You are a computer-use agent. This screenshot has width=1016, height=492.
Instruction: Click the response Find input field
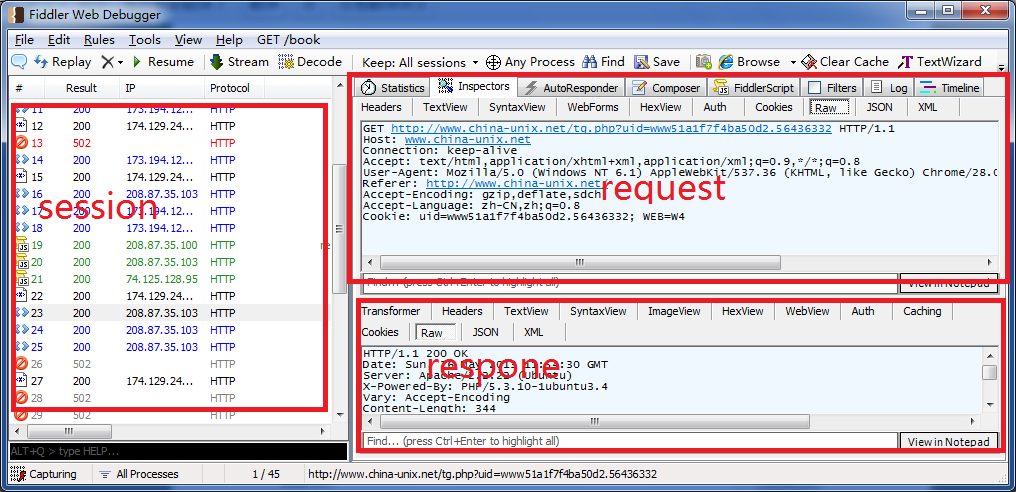point(629,441)
